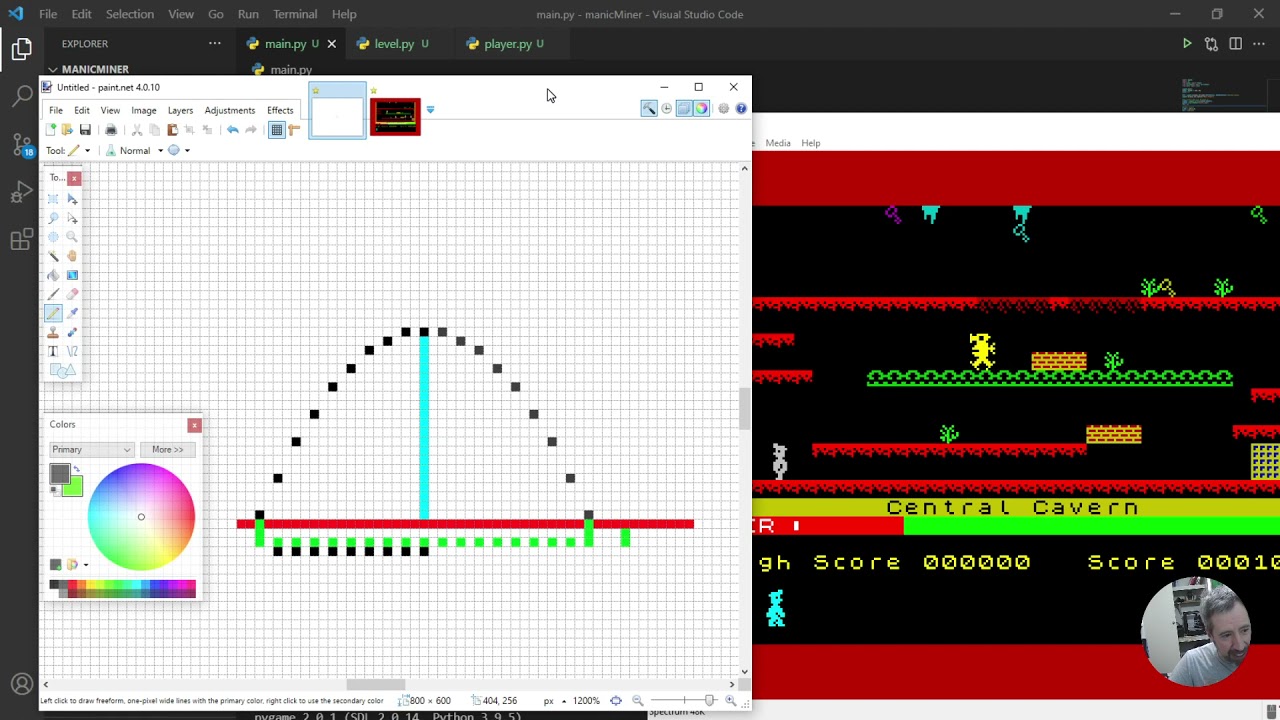Open VS Code Run and Debug view
This screenshot has height=720, width=1280.
tap(21, 192)
